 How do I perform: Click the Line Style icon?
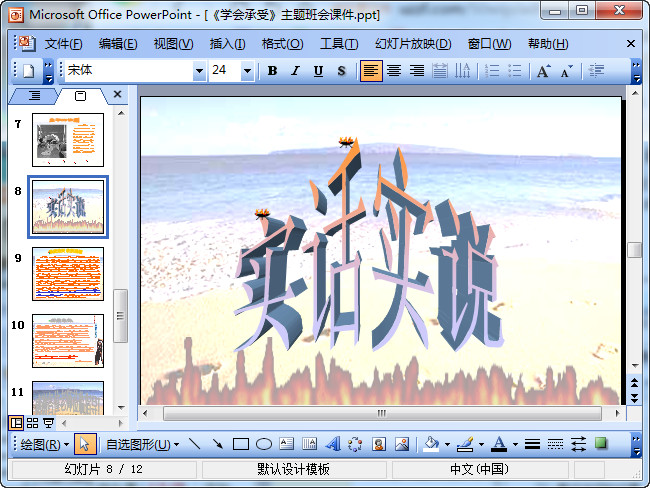532,444
